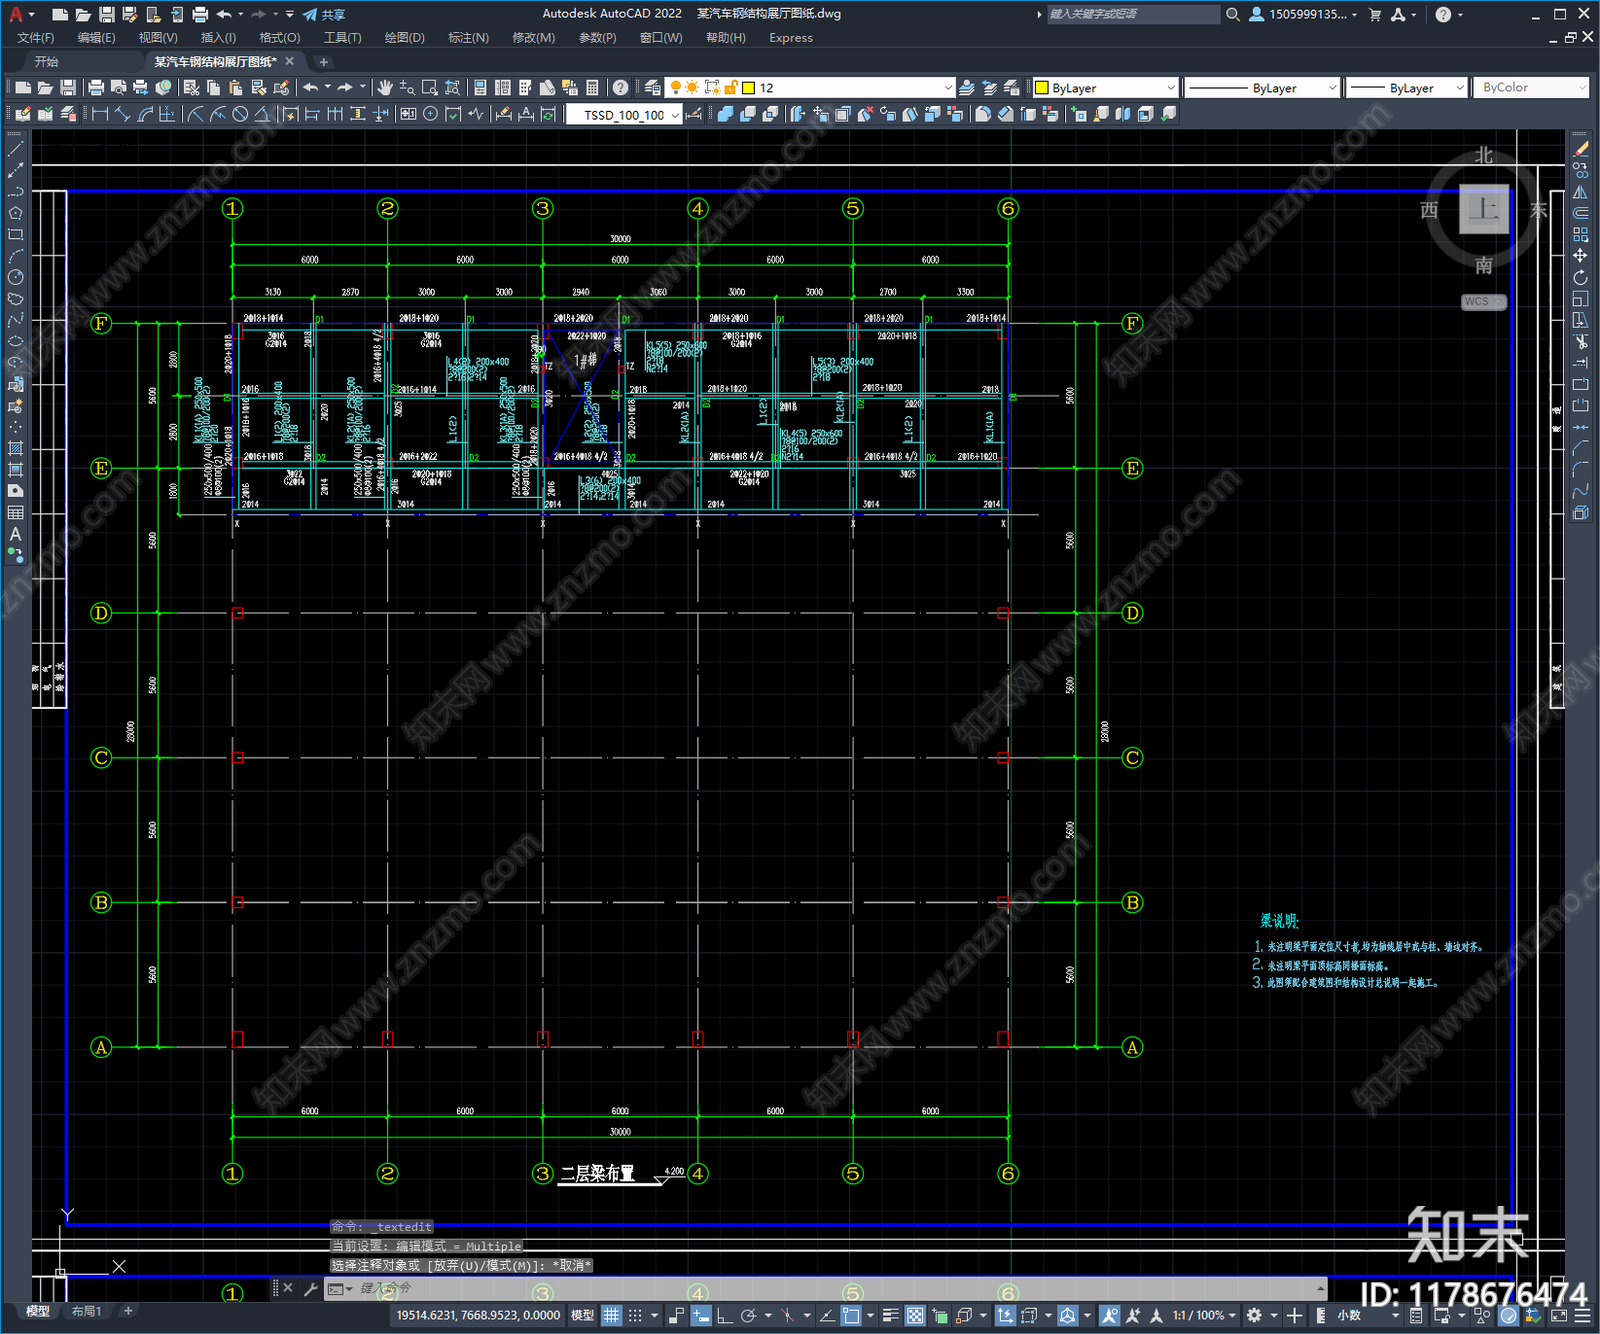Click the workspace settings gear icon

(1254, 1316)
